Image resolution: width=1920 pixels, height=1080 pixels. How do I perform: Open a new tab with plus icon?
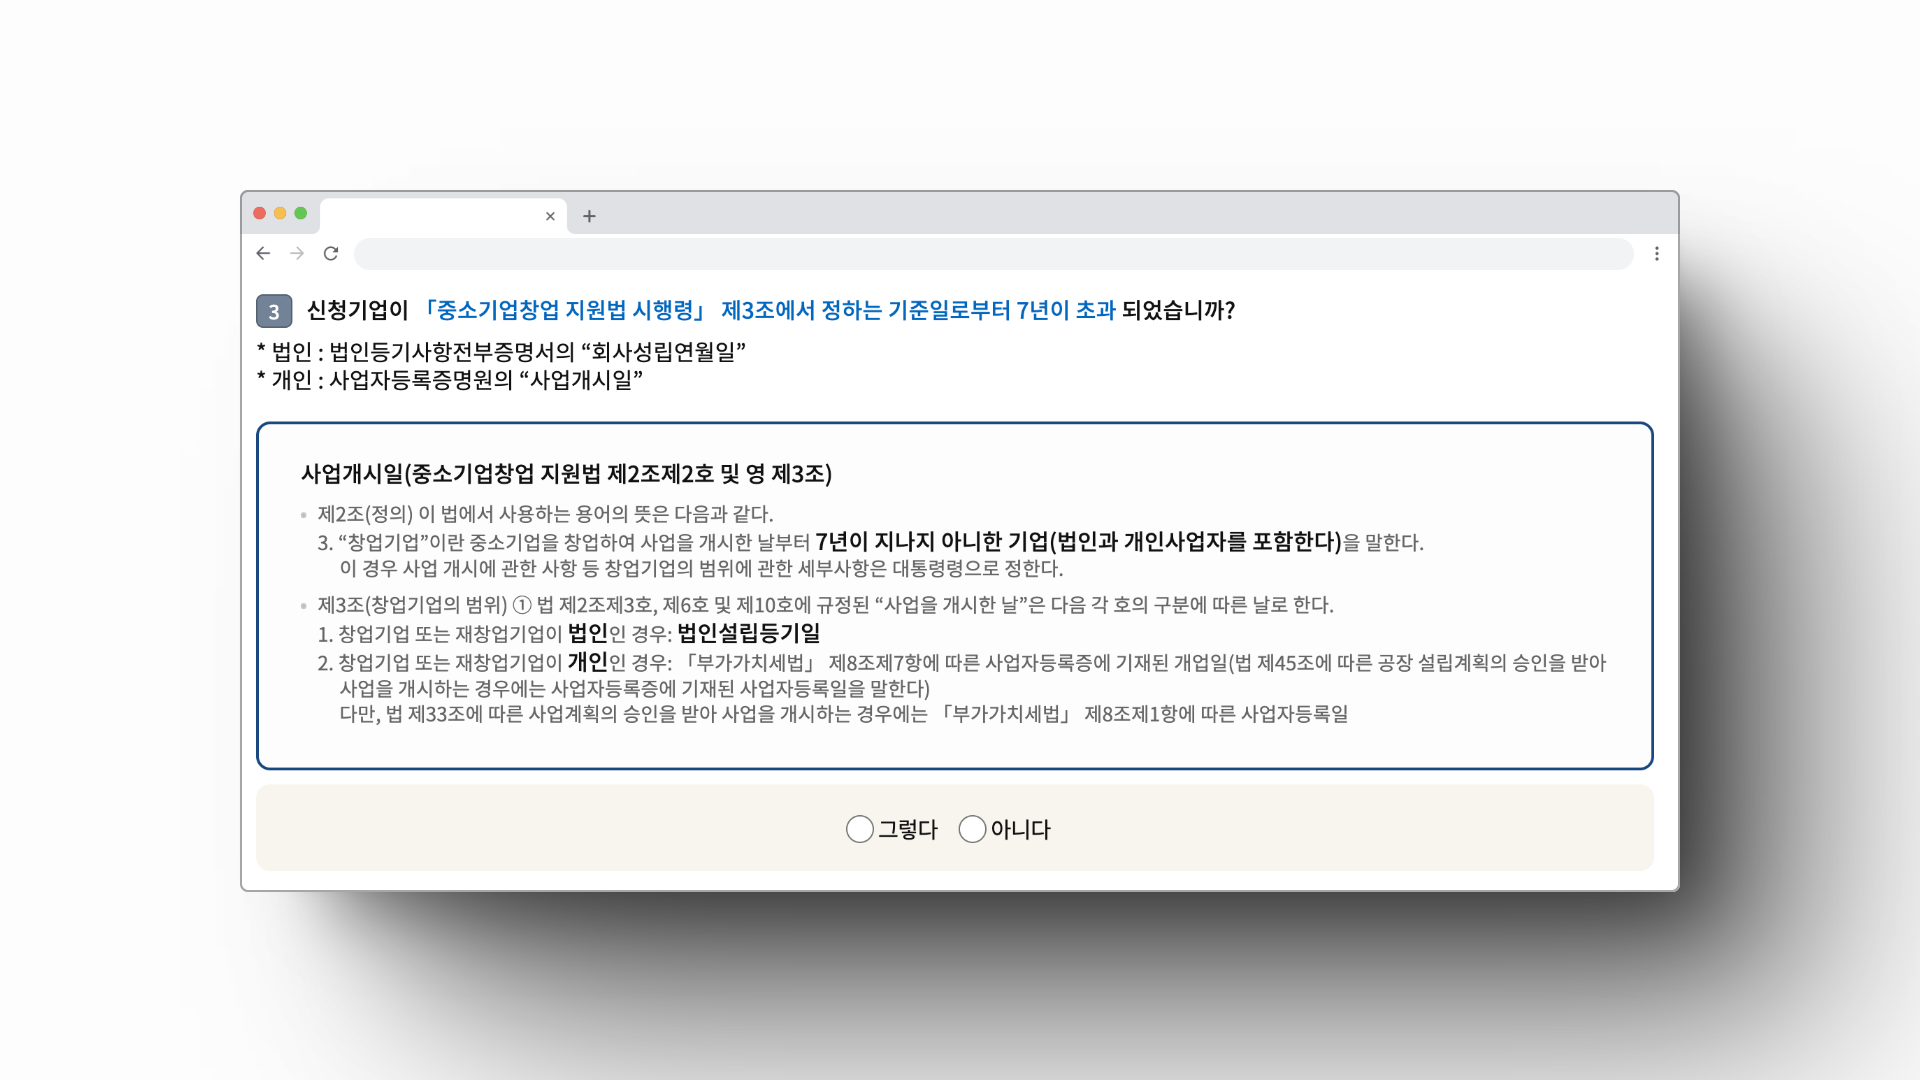point(589,216)
